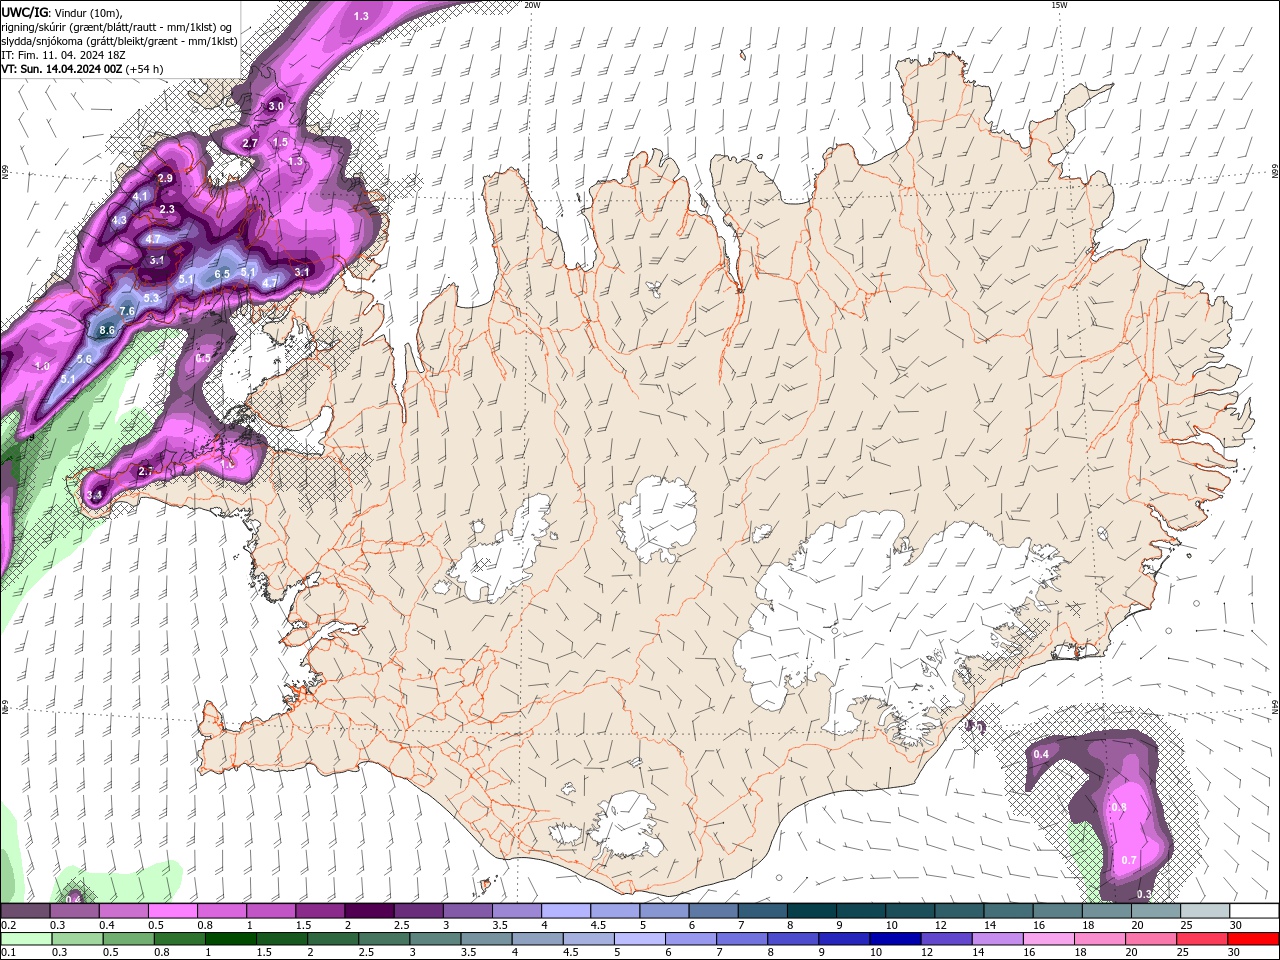The image size is (1280, 960).
Task: Click the red swatch ending the lower scale
Action: click(1254, 939)
